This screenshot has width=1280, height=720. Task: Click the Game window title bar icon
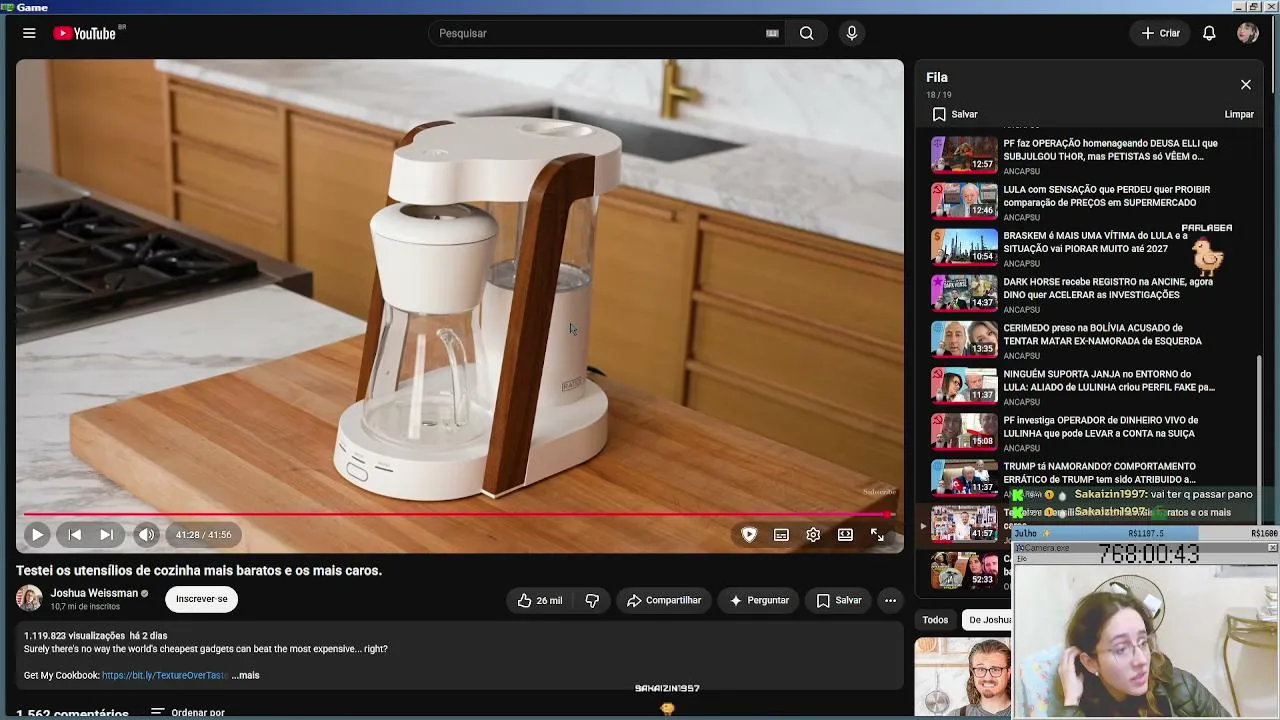click(x=7, y=7)
